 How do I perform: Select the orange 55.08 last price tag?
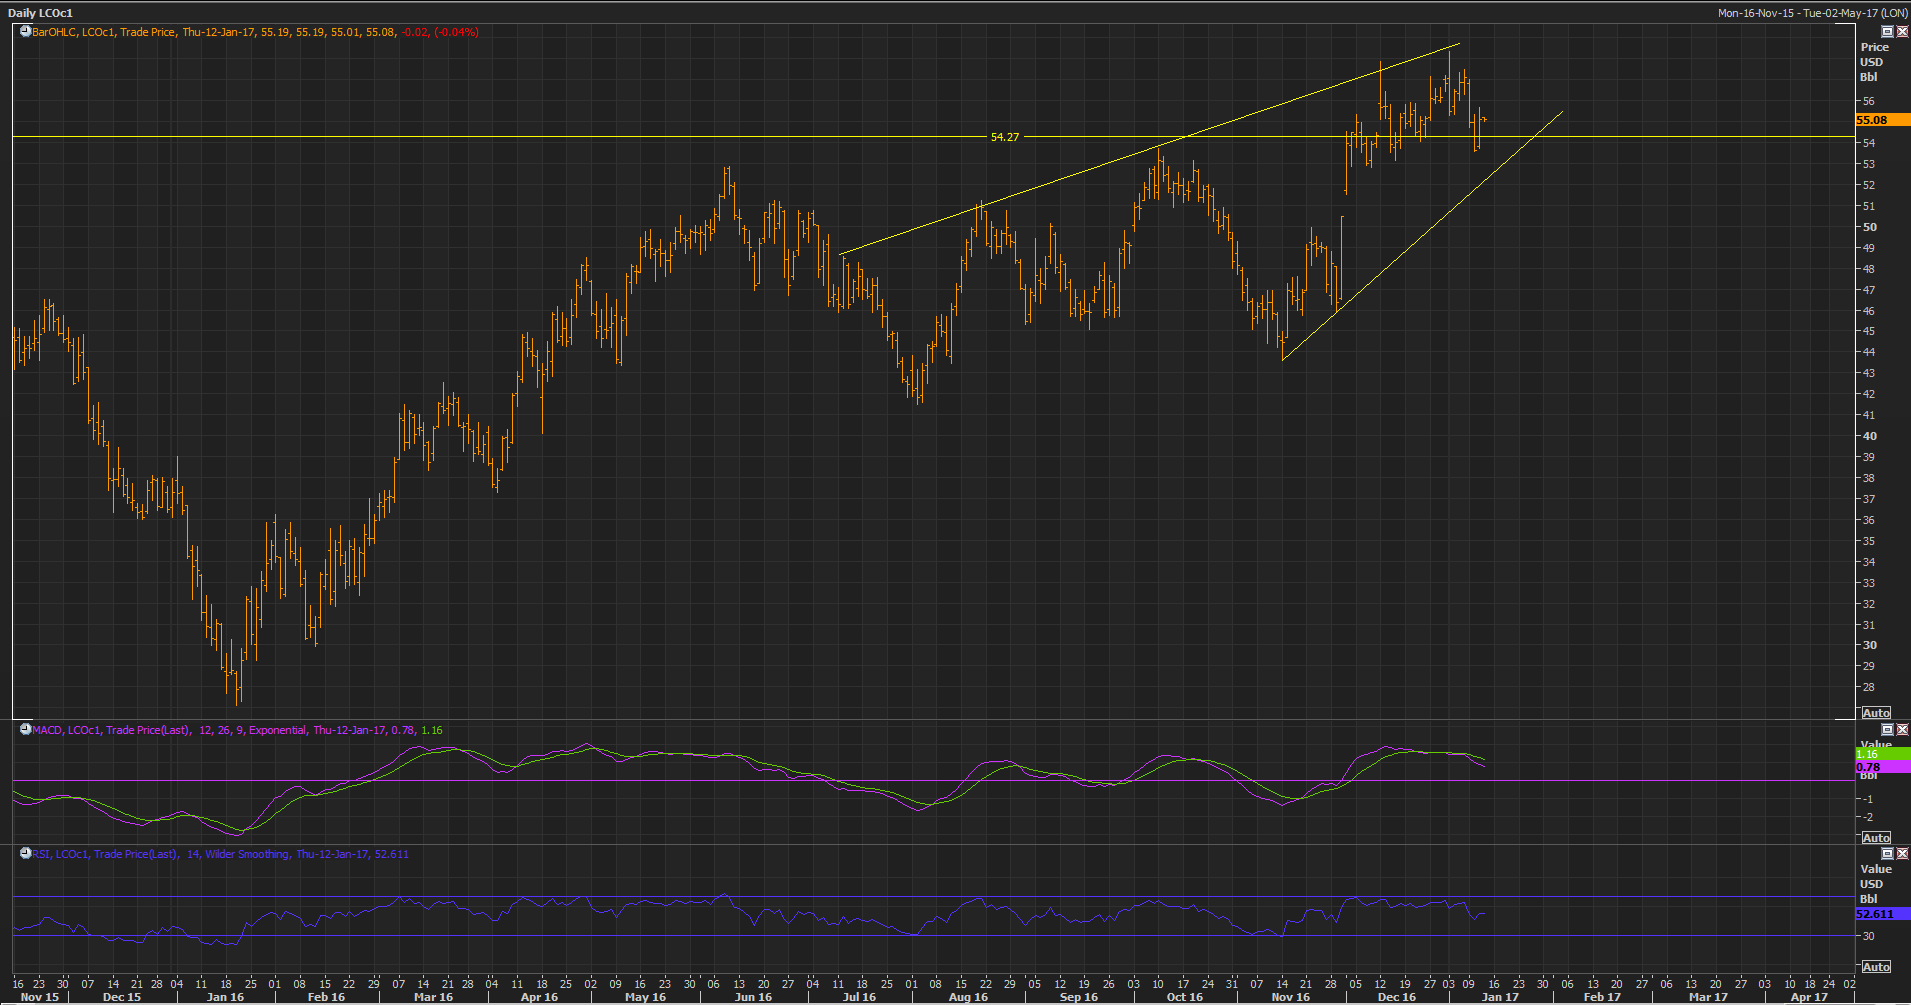[1873, 120]
